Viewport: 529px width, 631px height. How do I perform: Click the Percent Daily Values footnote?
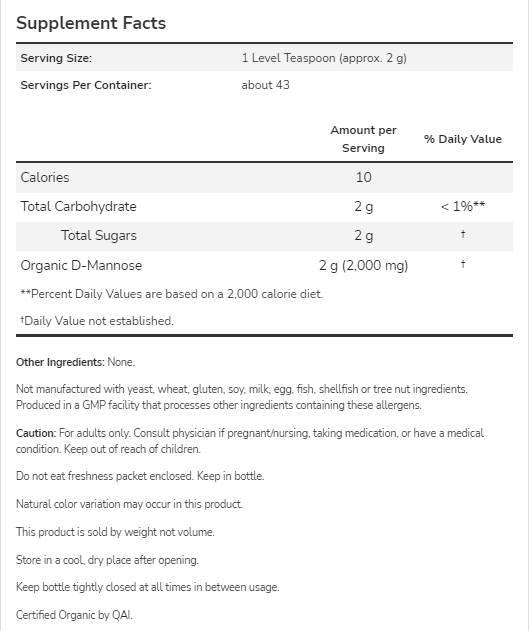pyautogui.click(x=172, y=294)
